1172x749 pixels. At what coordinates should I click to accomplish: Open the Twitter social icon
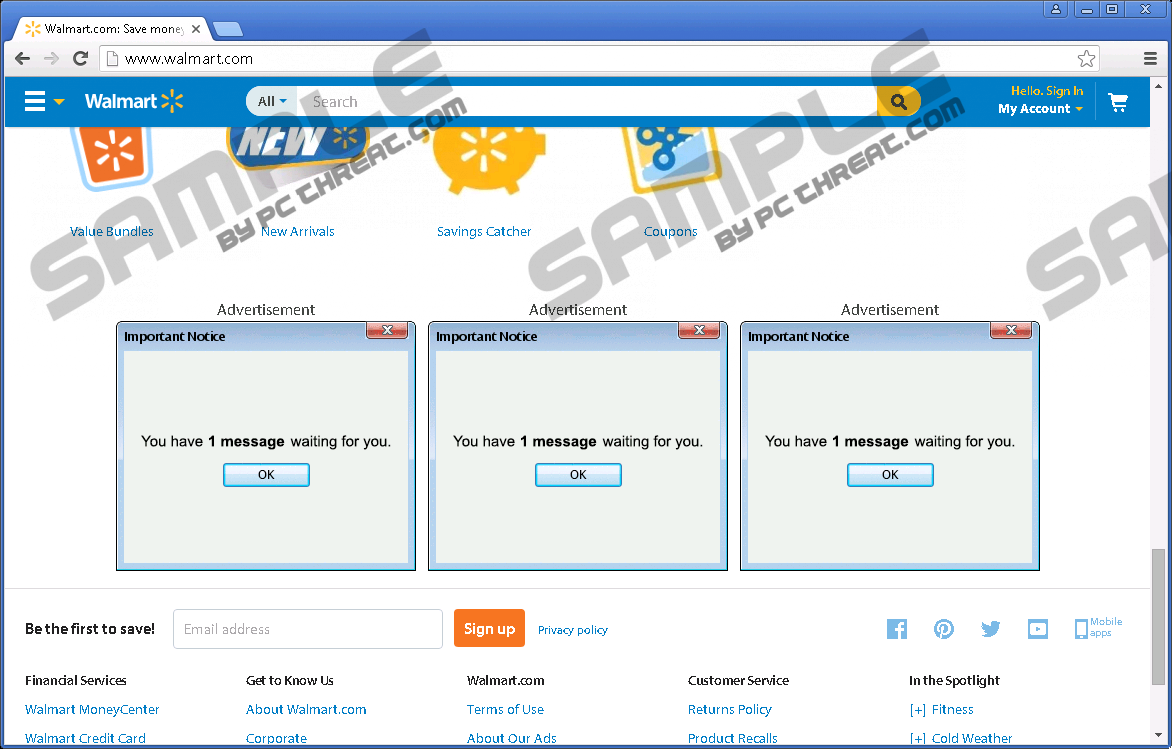(991, 629)
